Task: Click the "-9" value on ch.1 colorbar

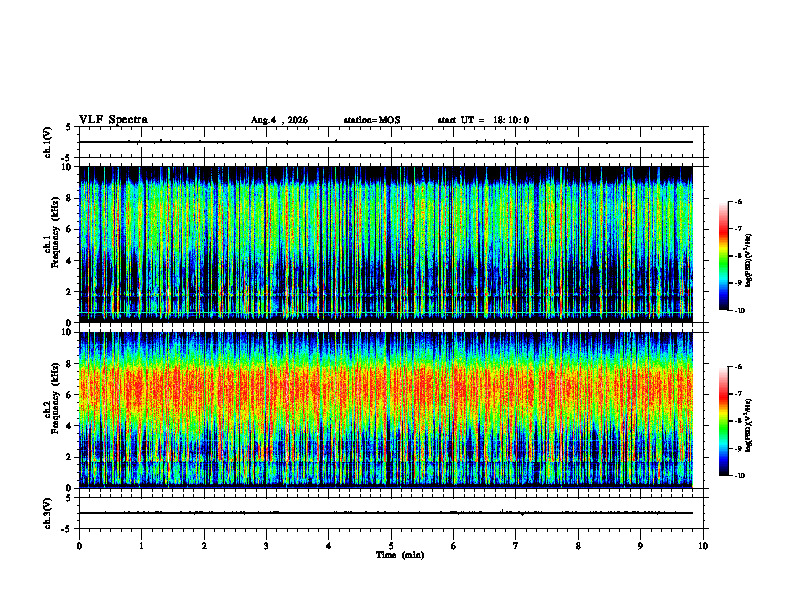Action: click(x=738, y=283)
